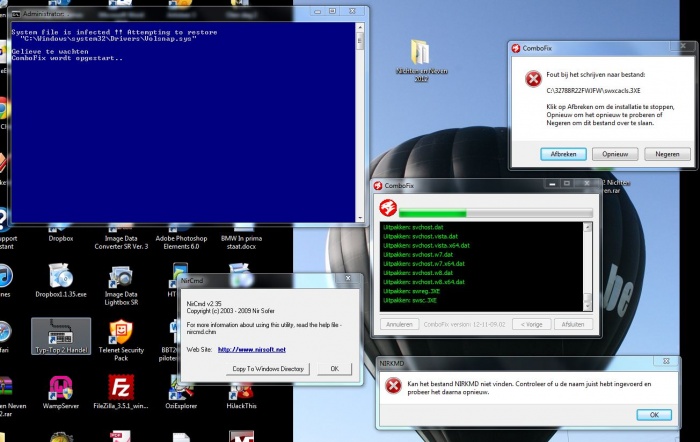Close the NirCmd dialog window
700x442 pixels.
coord(348,279)
